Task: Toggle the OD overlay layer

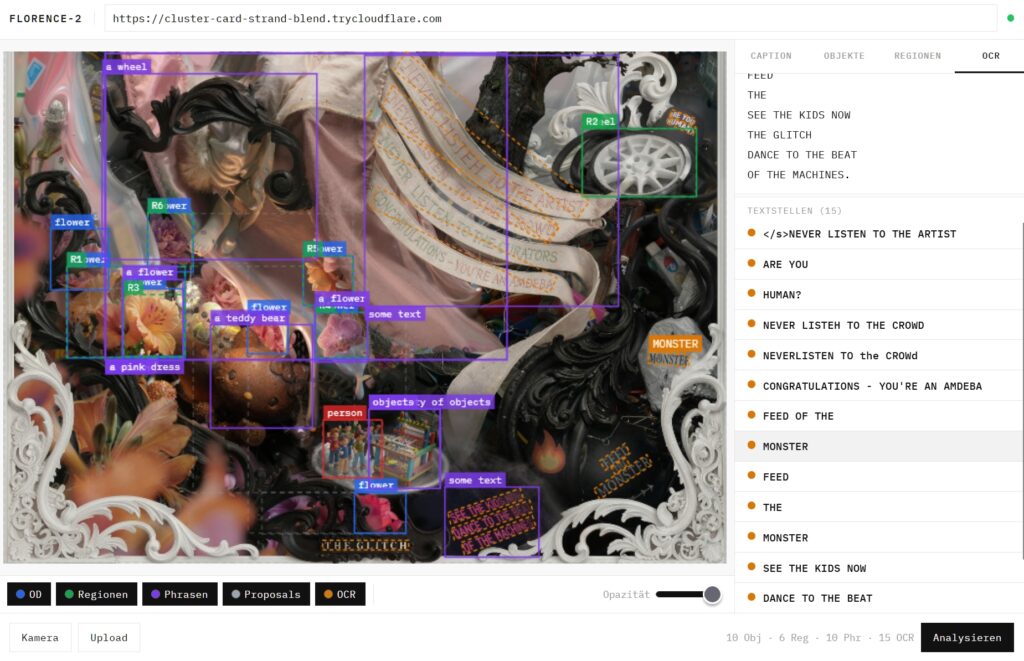Action: pyautogui.click(x=29, y=594)
